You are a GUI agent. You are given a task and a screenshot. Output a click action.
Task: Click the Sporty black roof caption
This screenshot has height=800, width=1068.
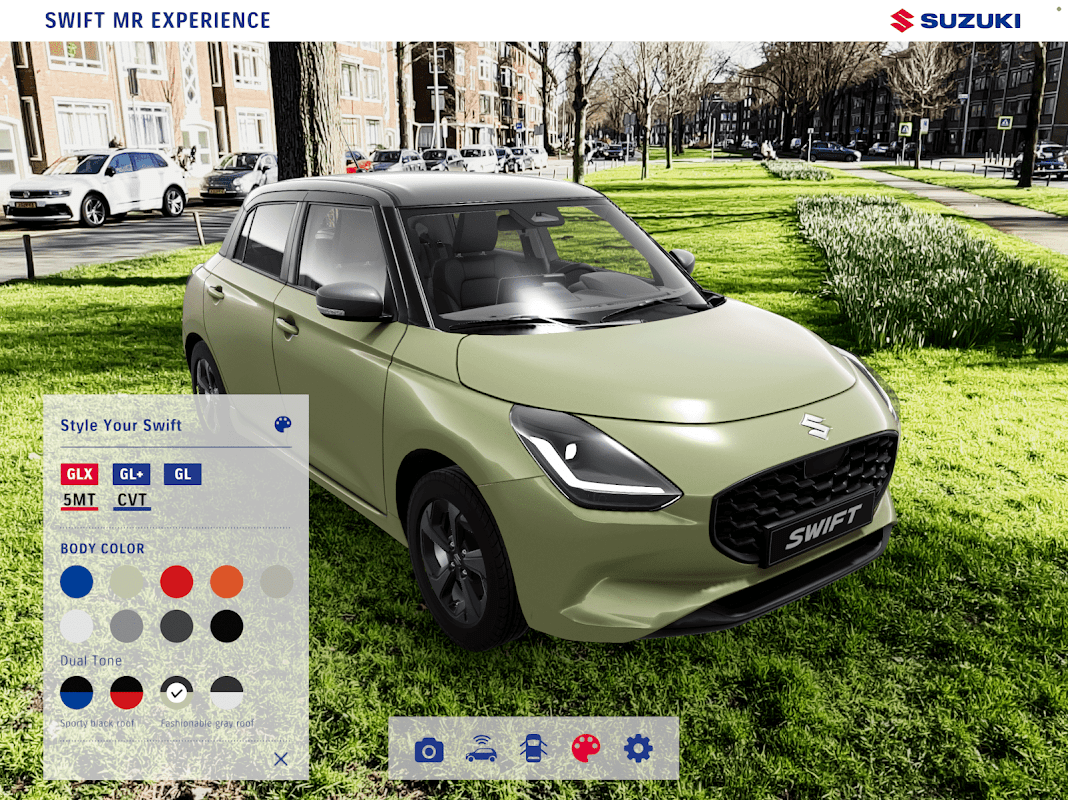coord(97,723)
